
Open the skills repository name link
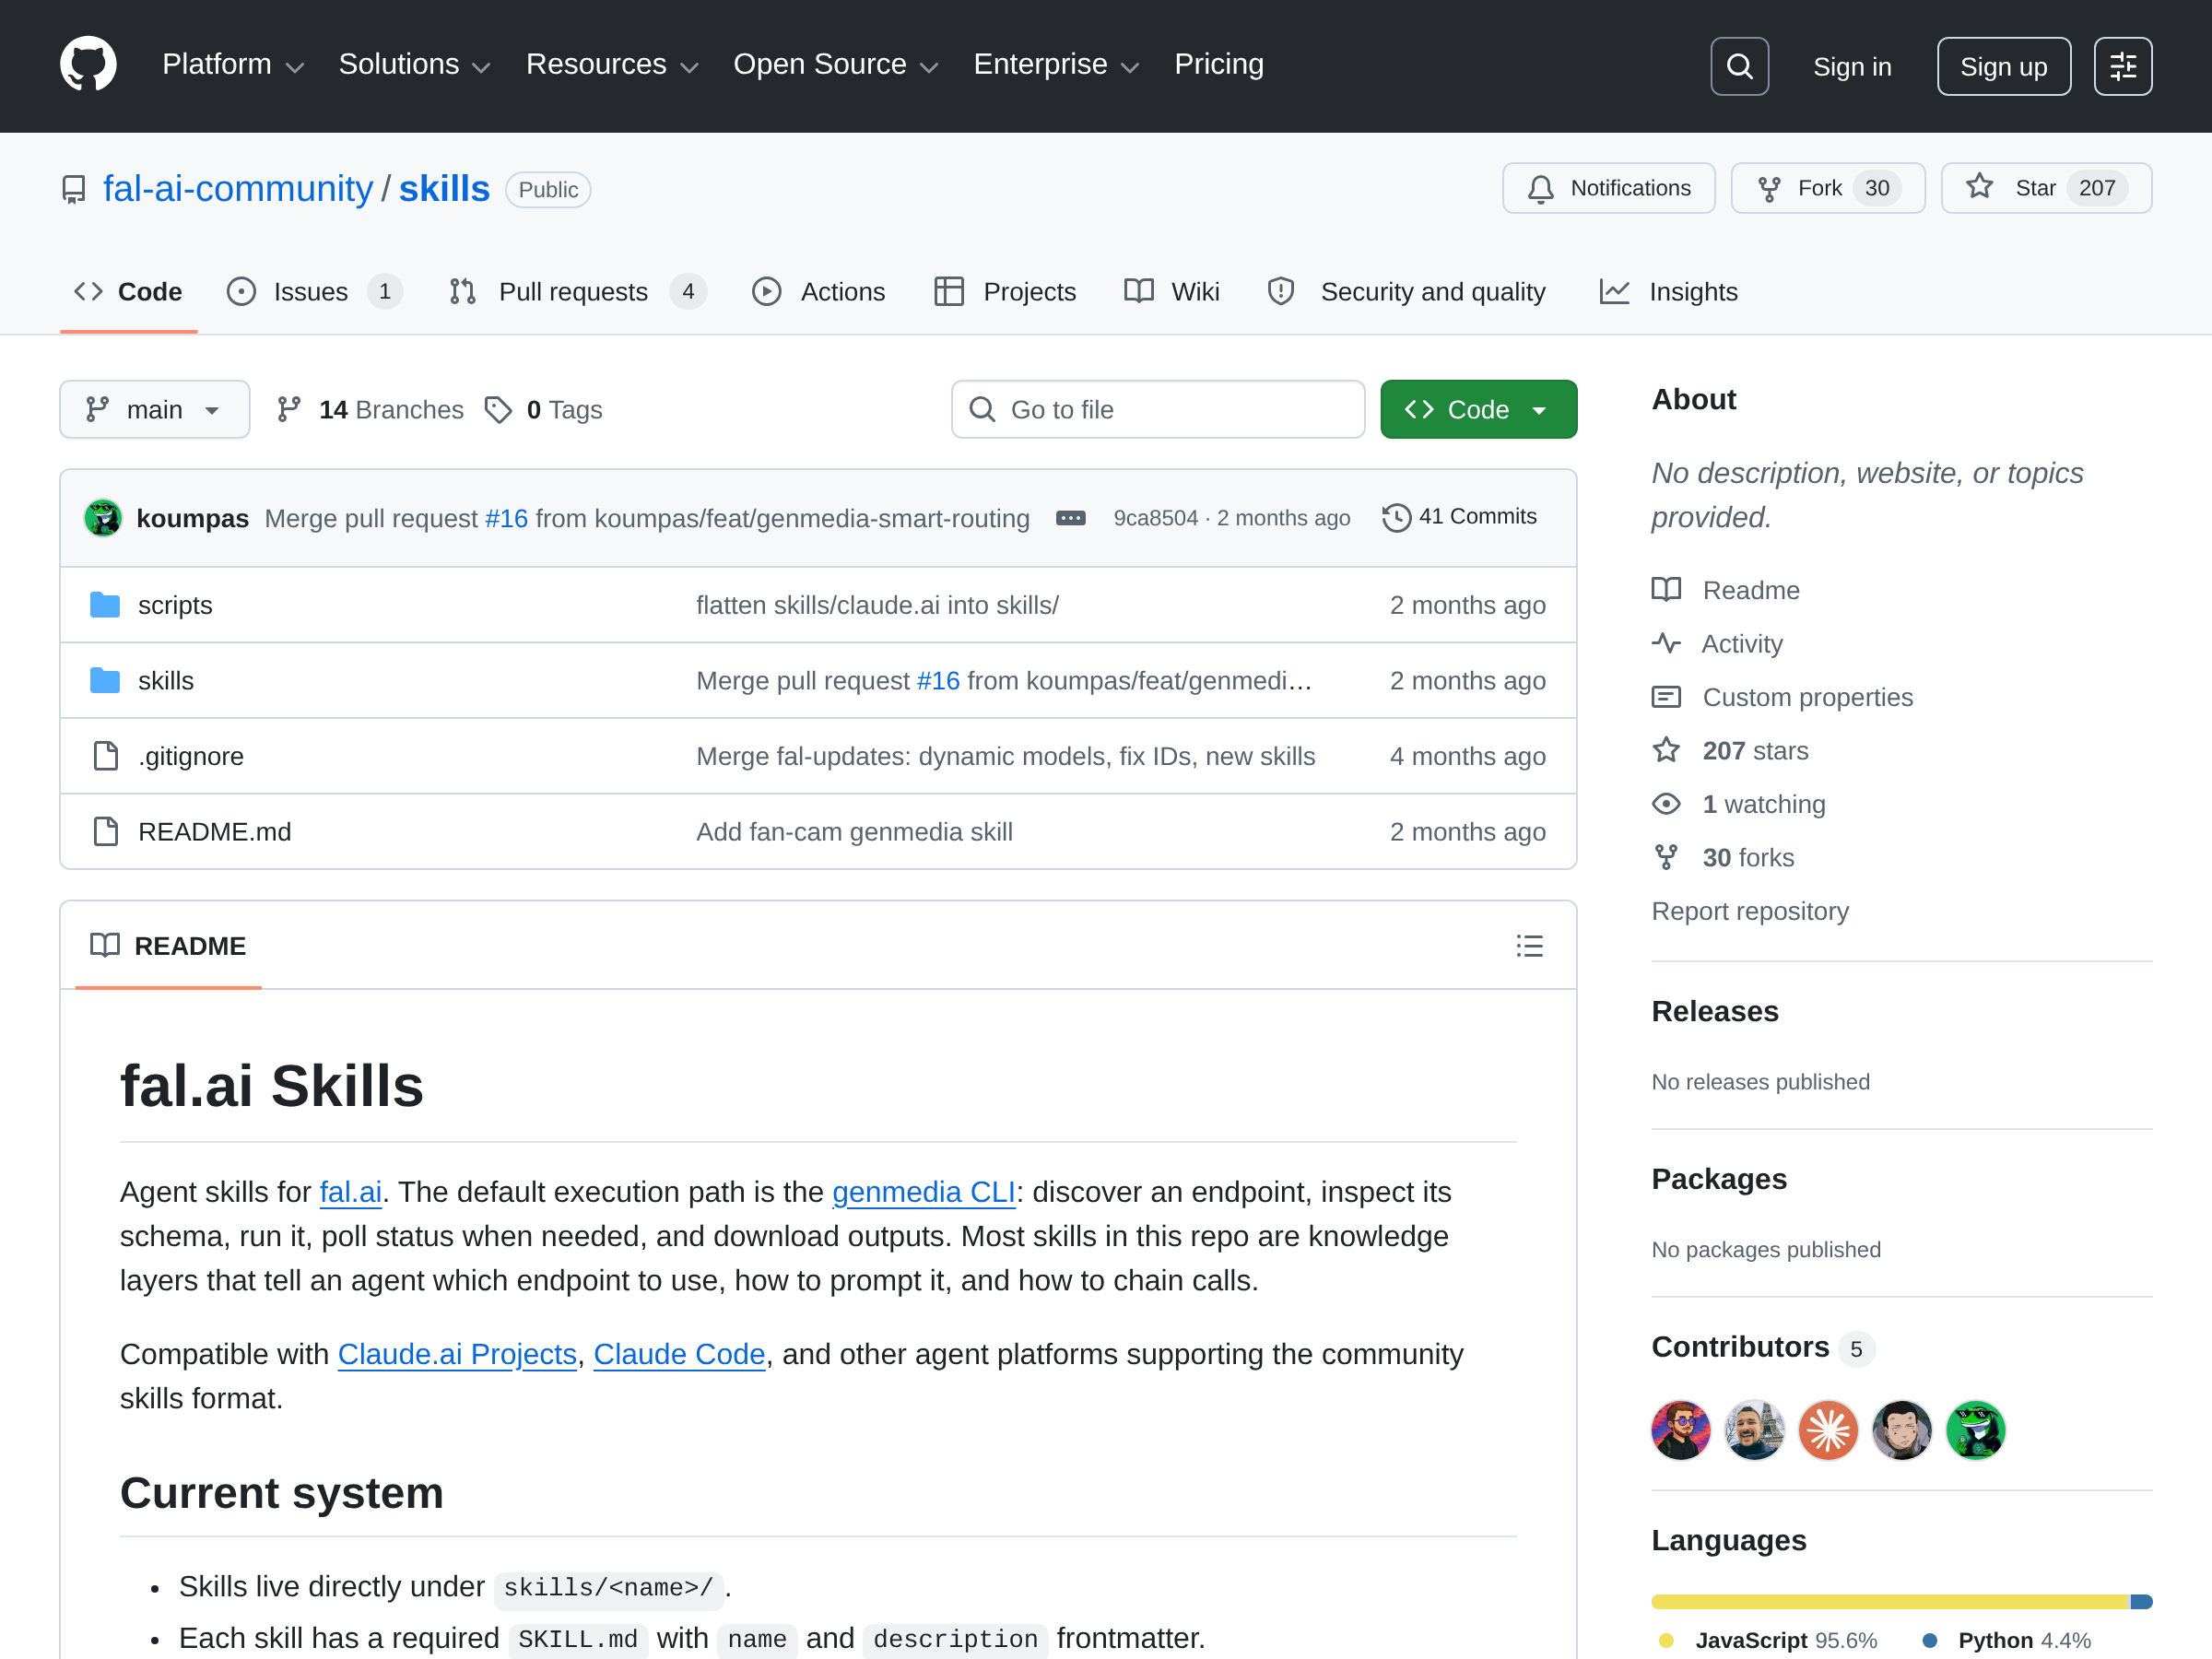pyautogui.click(x=445, y=189)
